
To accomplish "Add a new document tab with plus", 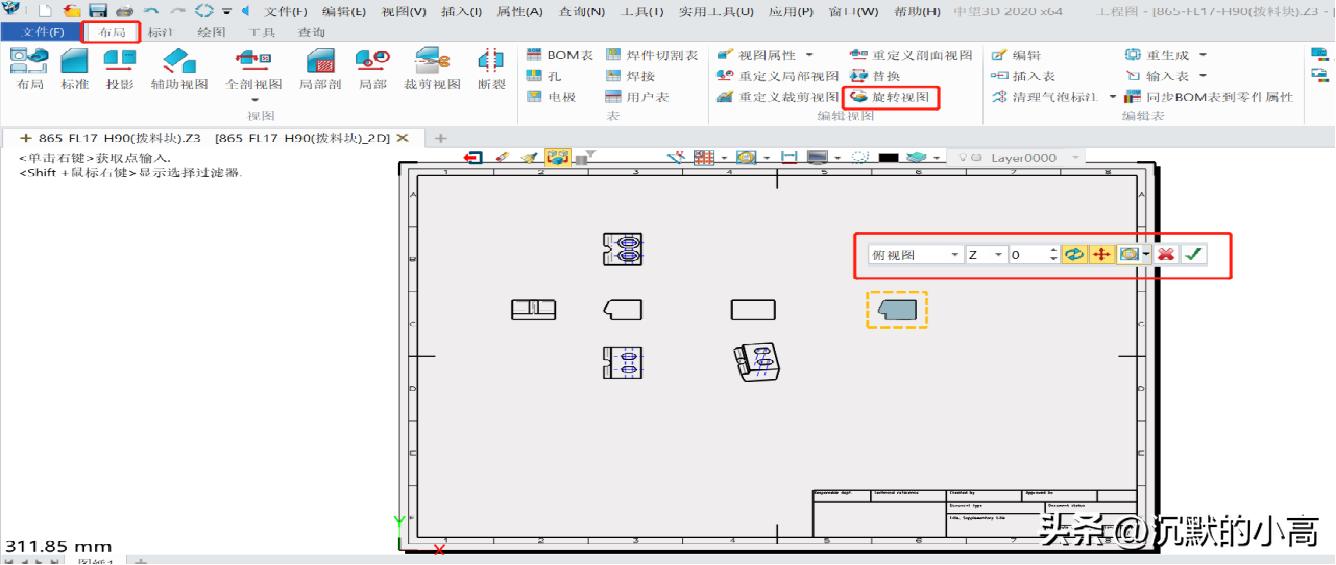I will [439, 137].
